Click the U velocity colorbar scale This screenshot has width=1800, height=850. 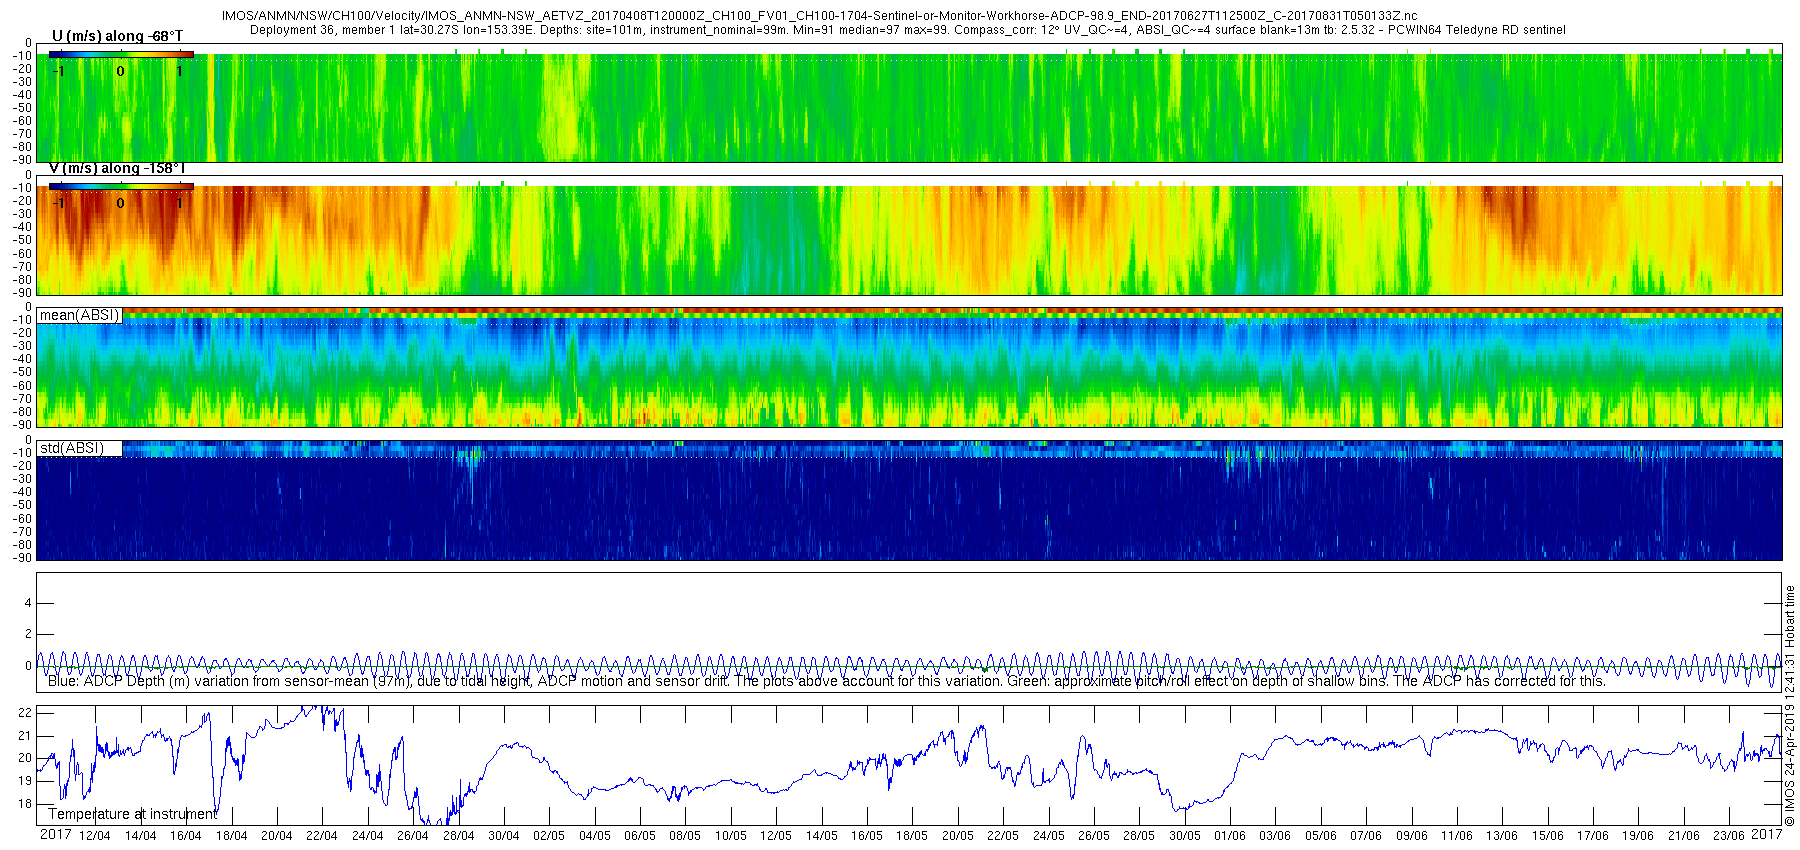[x=121, y=55]
